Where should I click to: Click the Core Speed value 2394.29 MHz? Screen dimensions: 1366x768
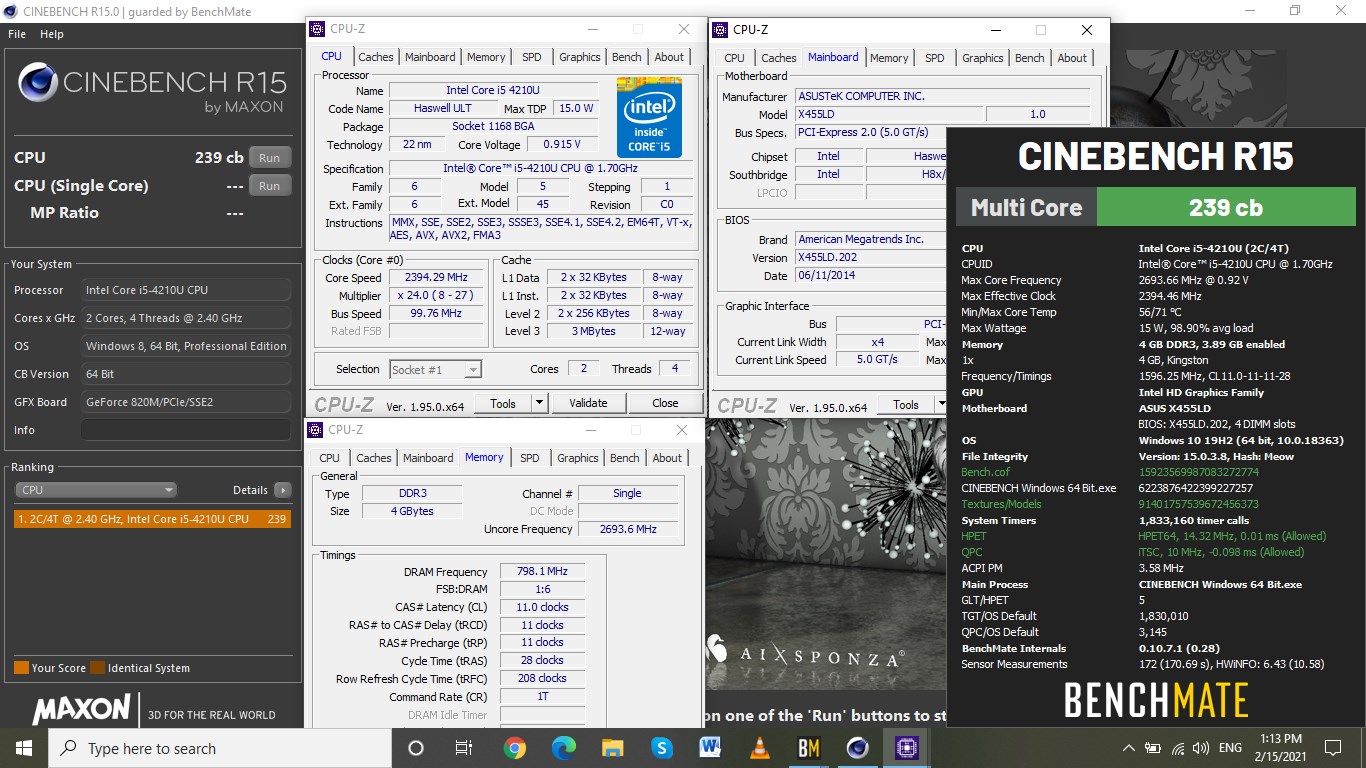(x=438, y=277)
